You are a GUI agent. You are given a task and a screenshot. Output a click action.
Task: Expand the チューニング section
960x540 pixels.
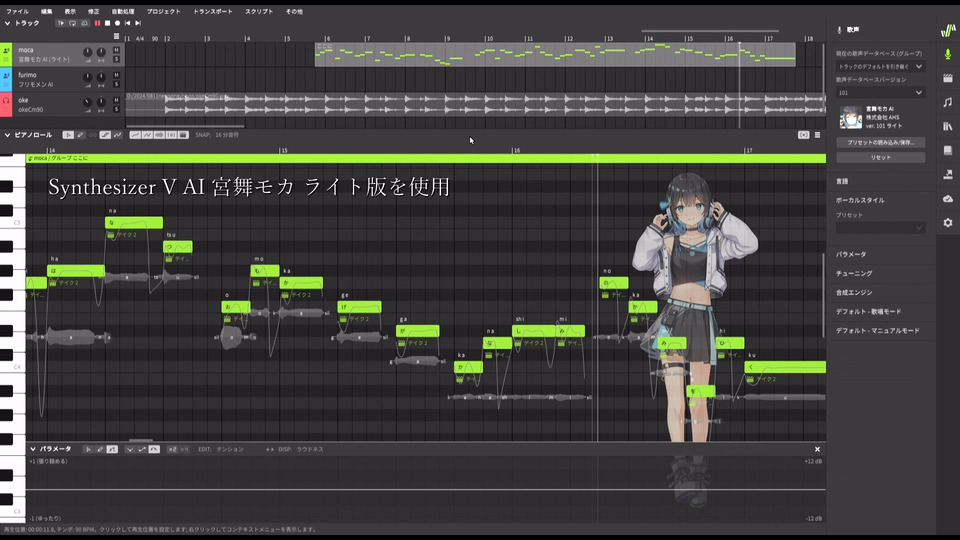854,274
